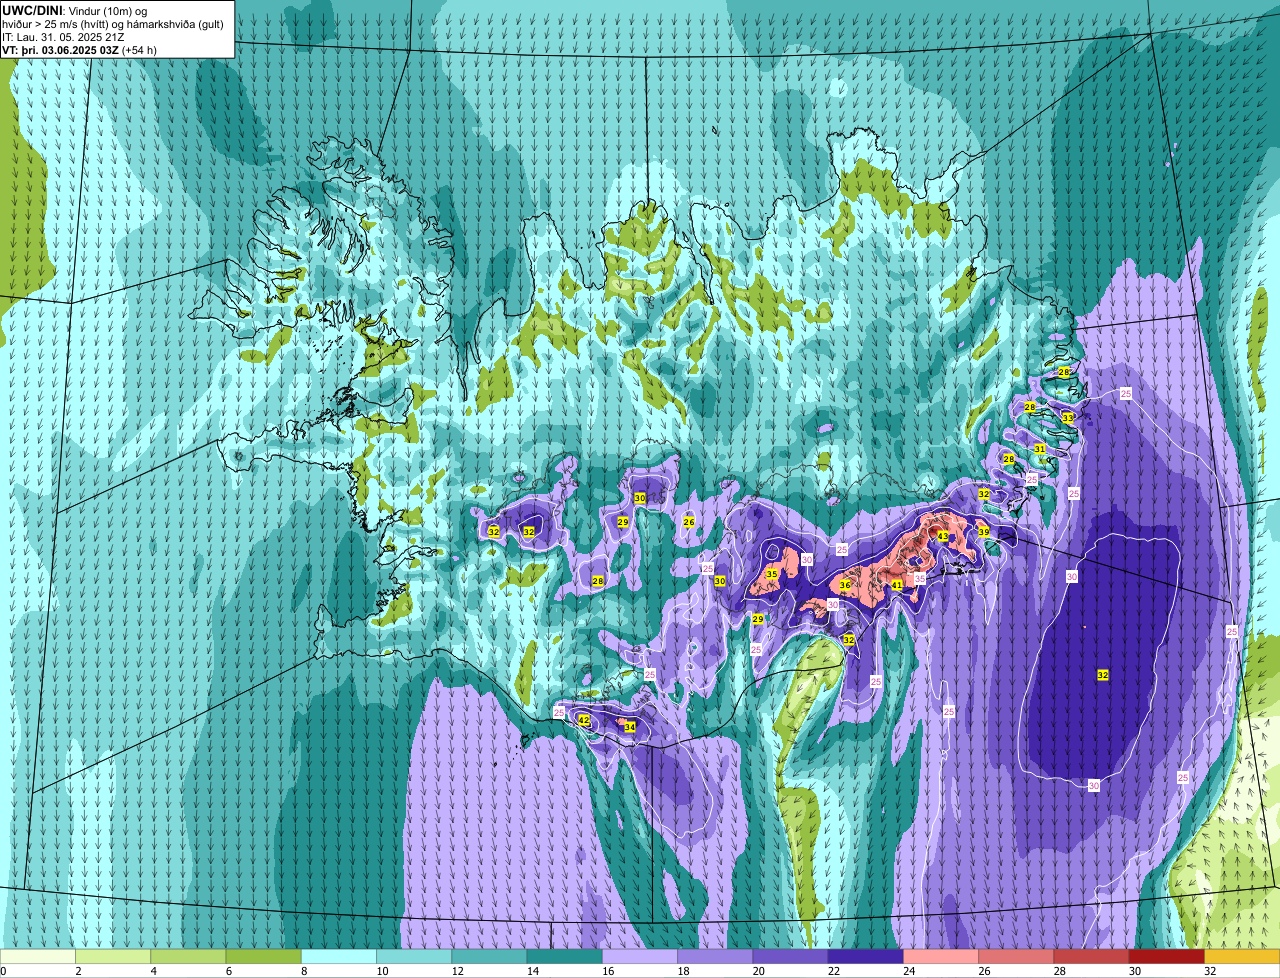Click the 'IT: Lau. 31. 05. 2025 21Z' line
Image resolution: width=1280 pixels, height=978 pixels.
click(63, 36)
